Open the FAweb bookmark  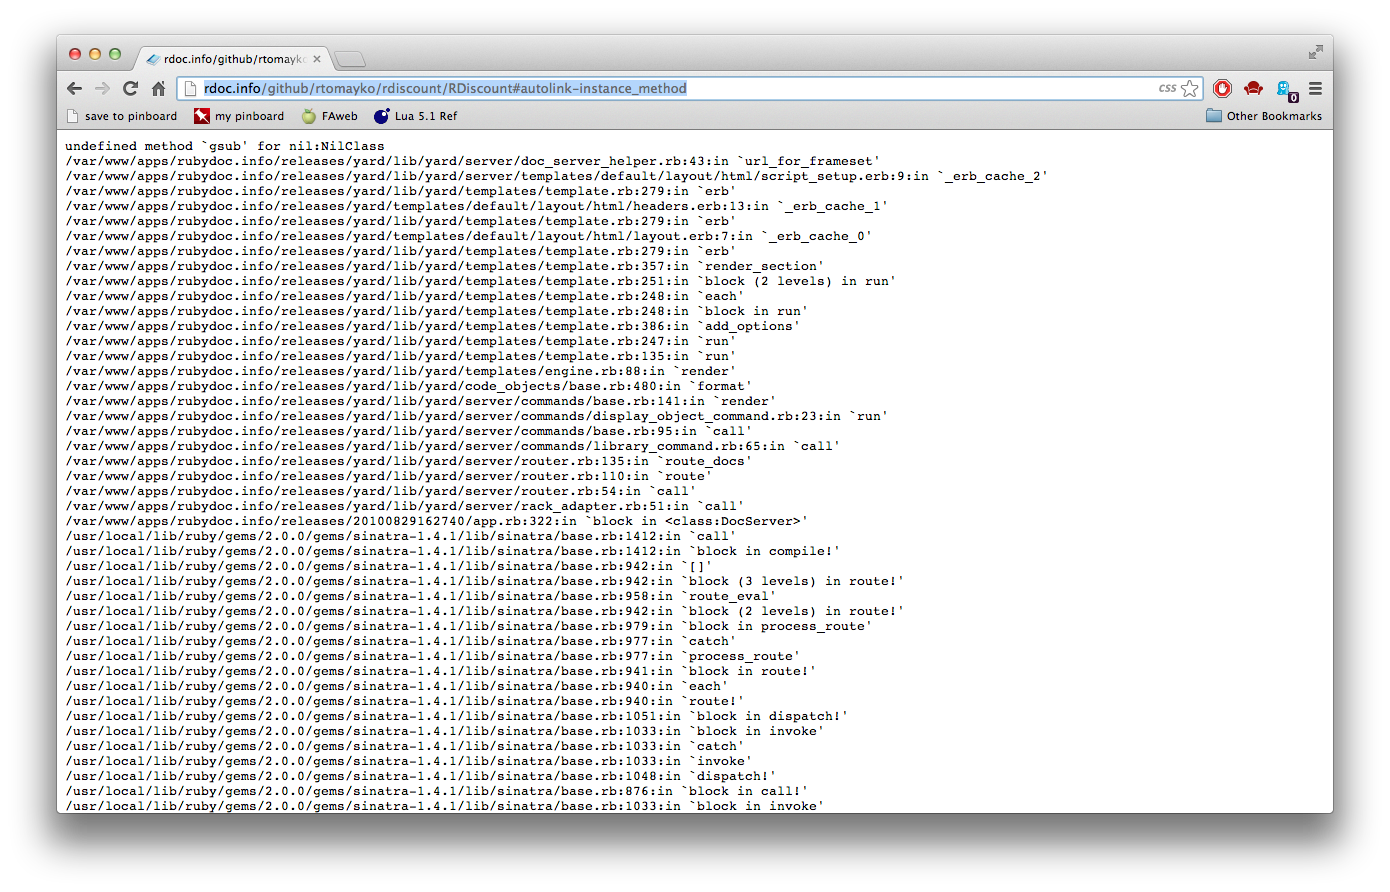point(330,116)
